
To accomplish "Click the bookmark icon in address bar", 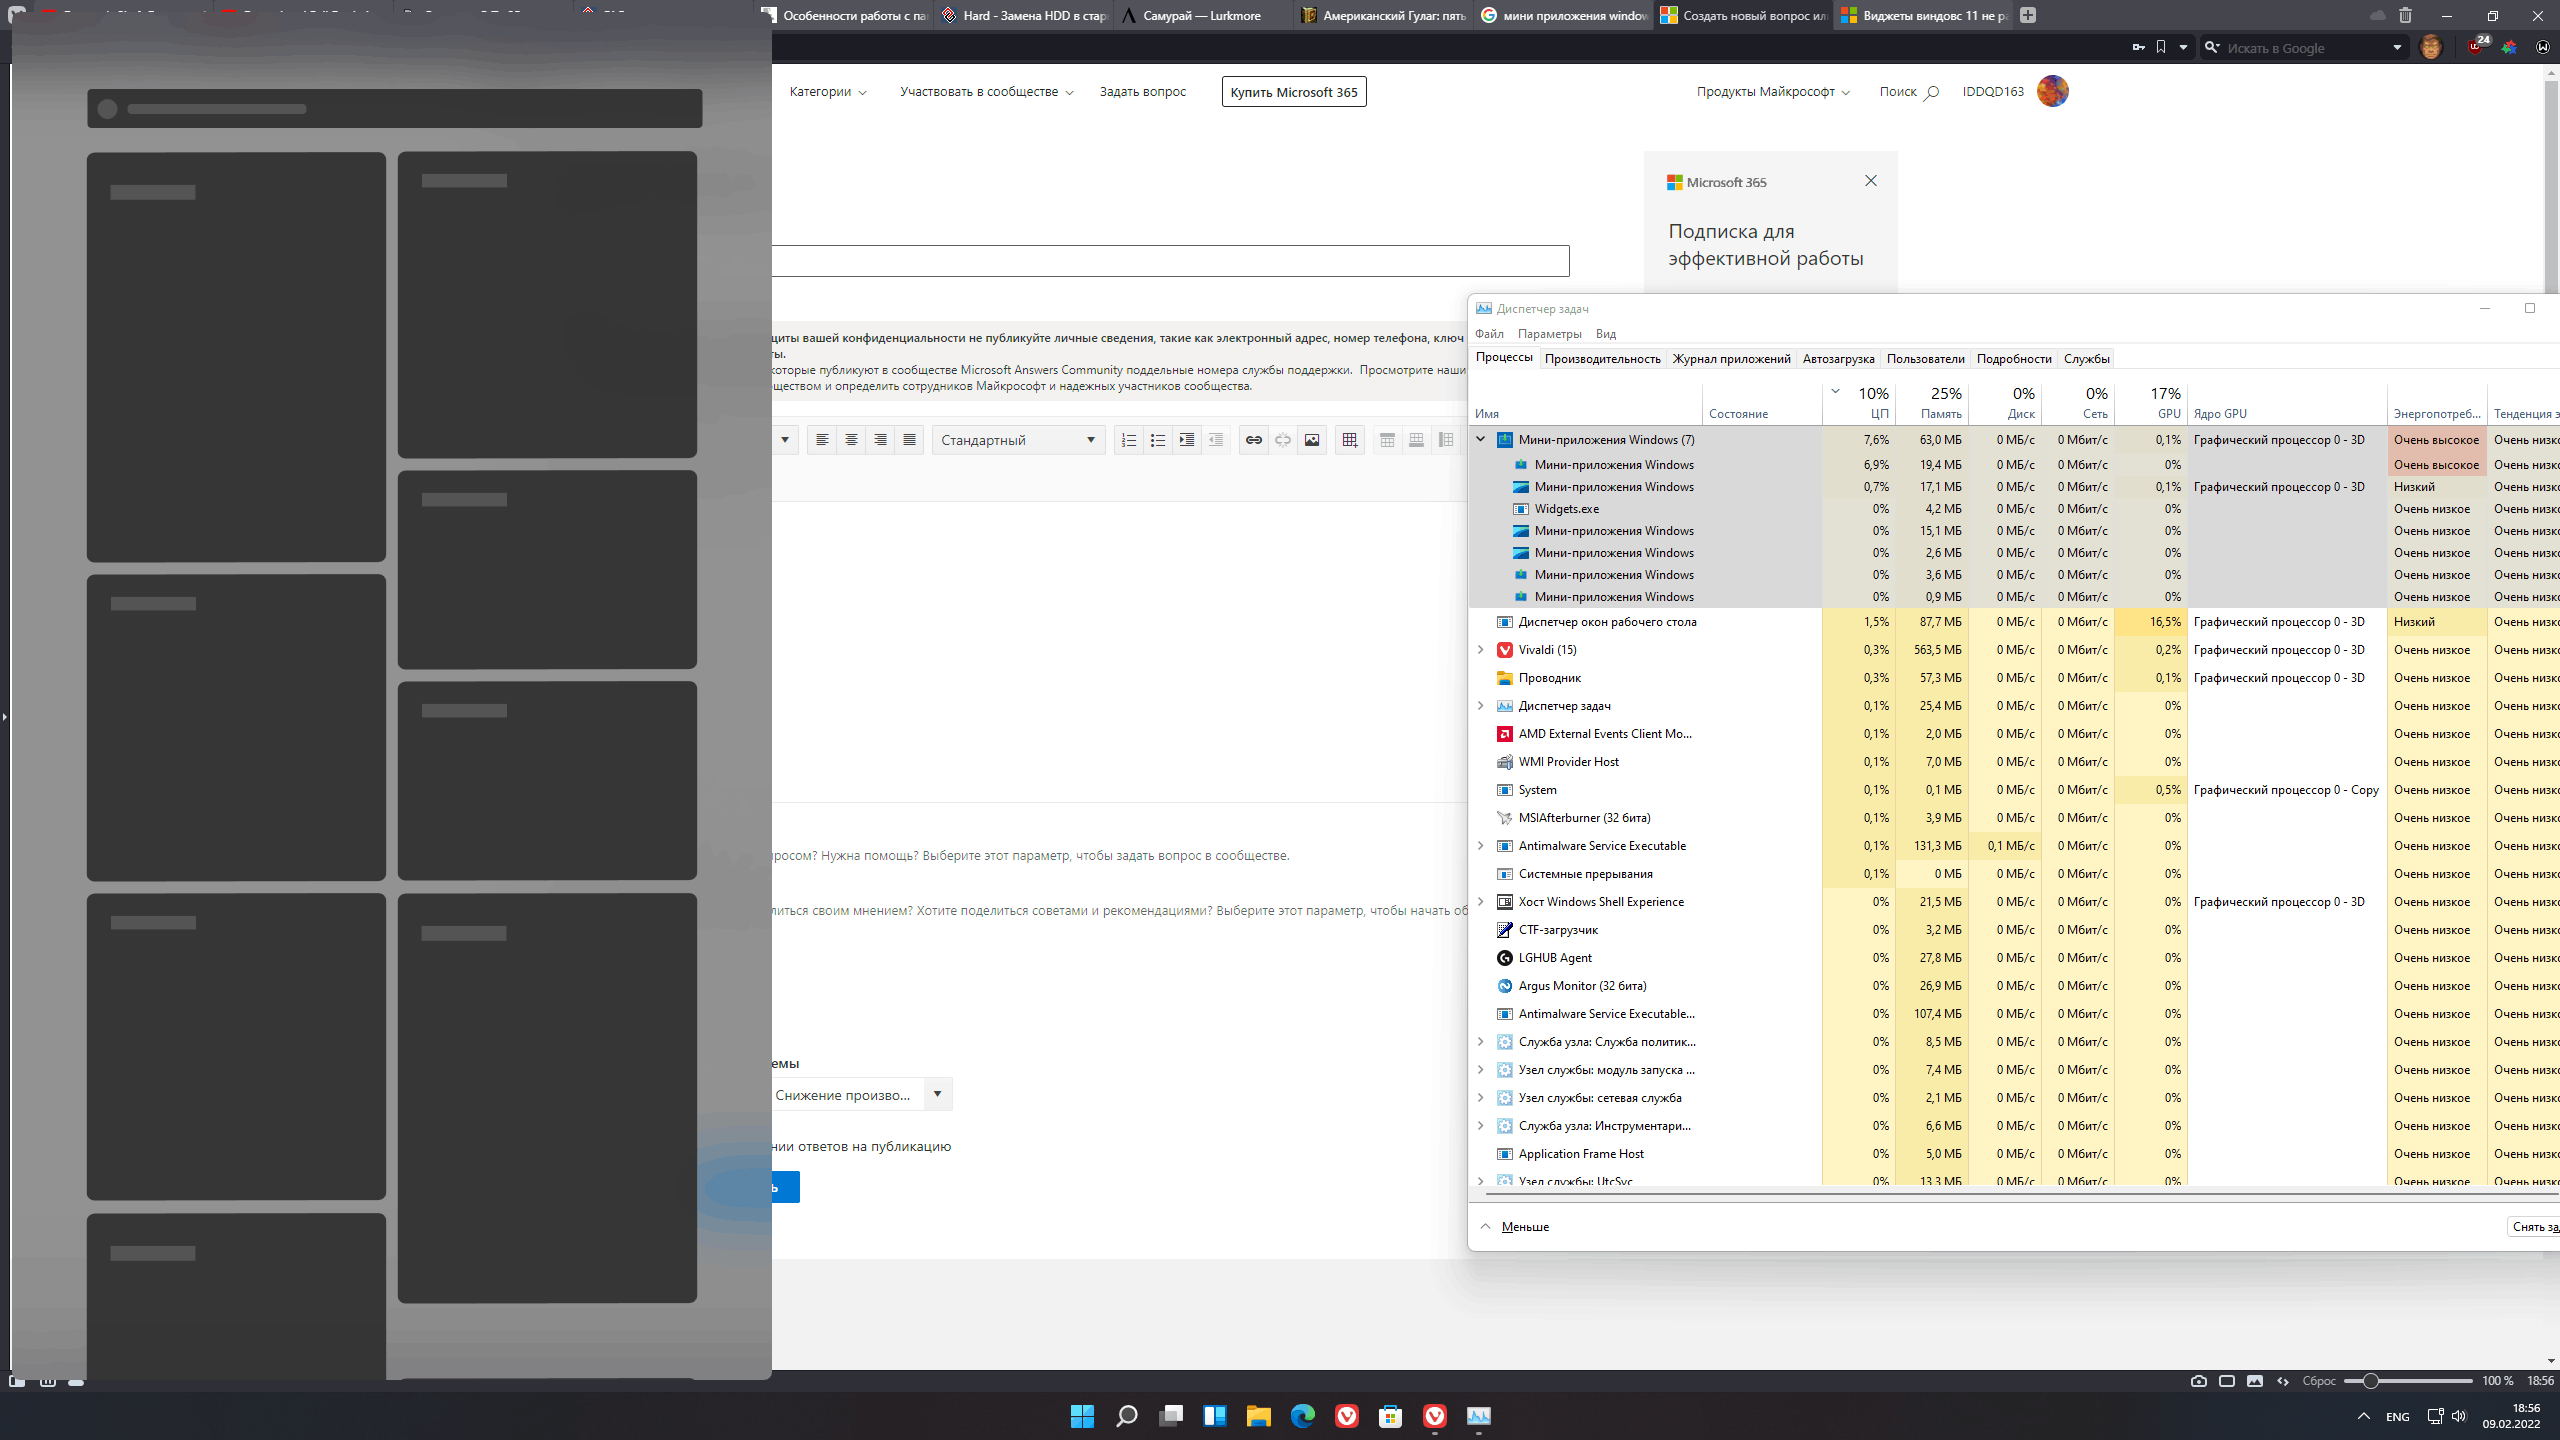I will click(2161, 47).
